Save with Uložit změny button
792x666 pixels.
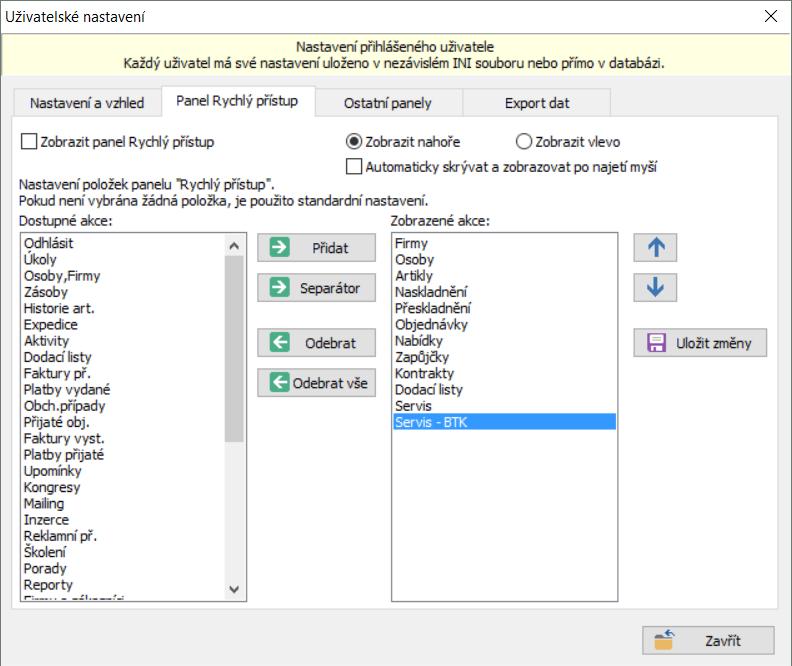700,343
